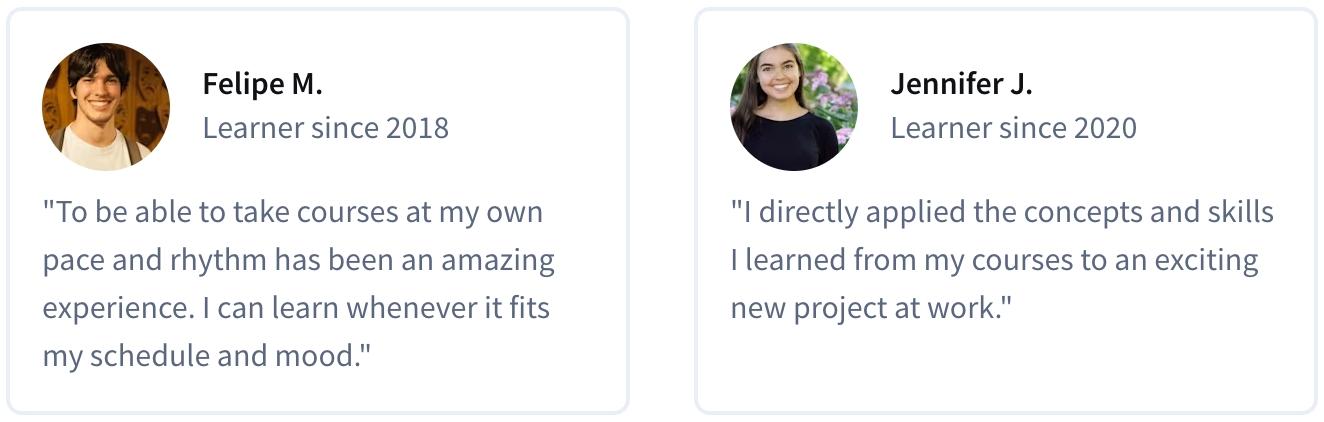The width and height of the screenshot is (1324, 422).
Task: Click the first line of Felipe's testimonial quote
Action: pos(293,213)
